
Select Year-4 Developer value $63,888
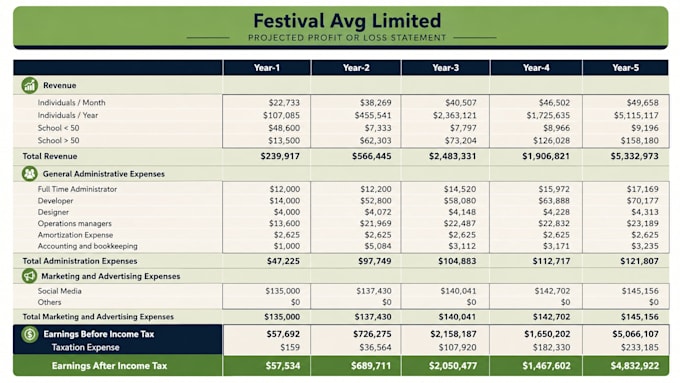pyautogui.click(x=553, y=201)
